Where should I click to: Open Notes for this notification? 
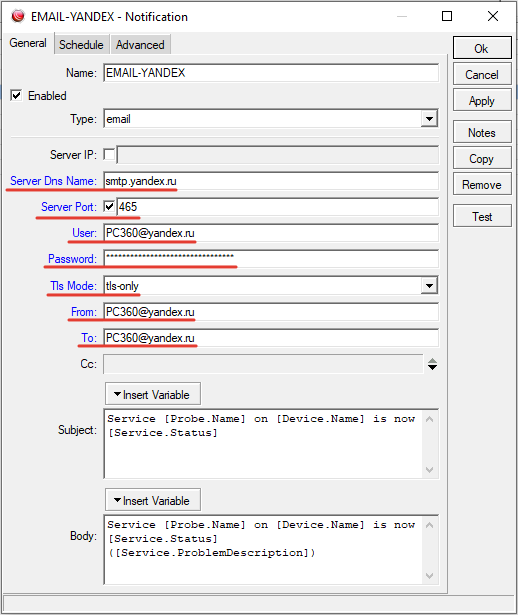click(x=482, y=132)
